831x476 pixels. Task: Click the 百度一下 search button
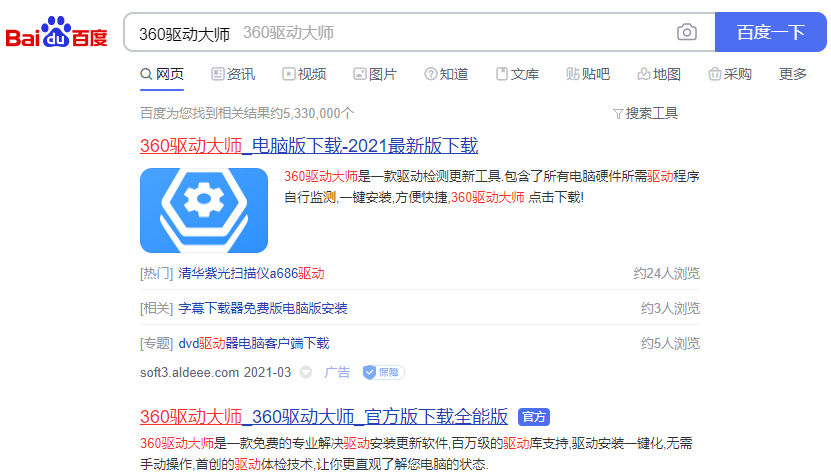(771, 32)
